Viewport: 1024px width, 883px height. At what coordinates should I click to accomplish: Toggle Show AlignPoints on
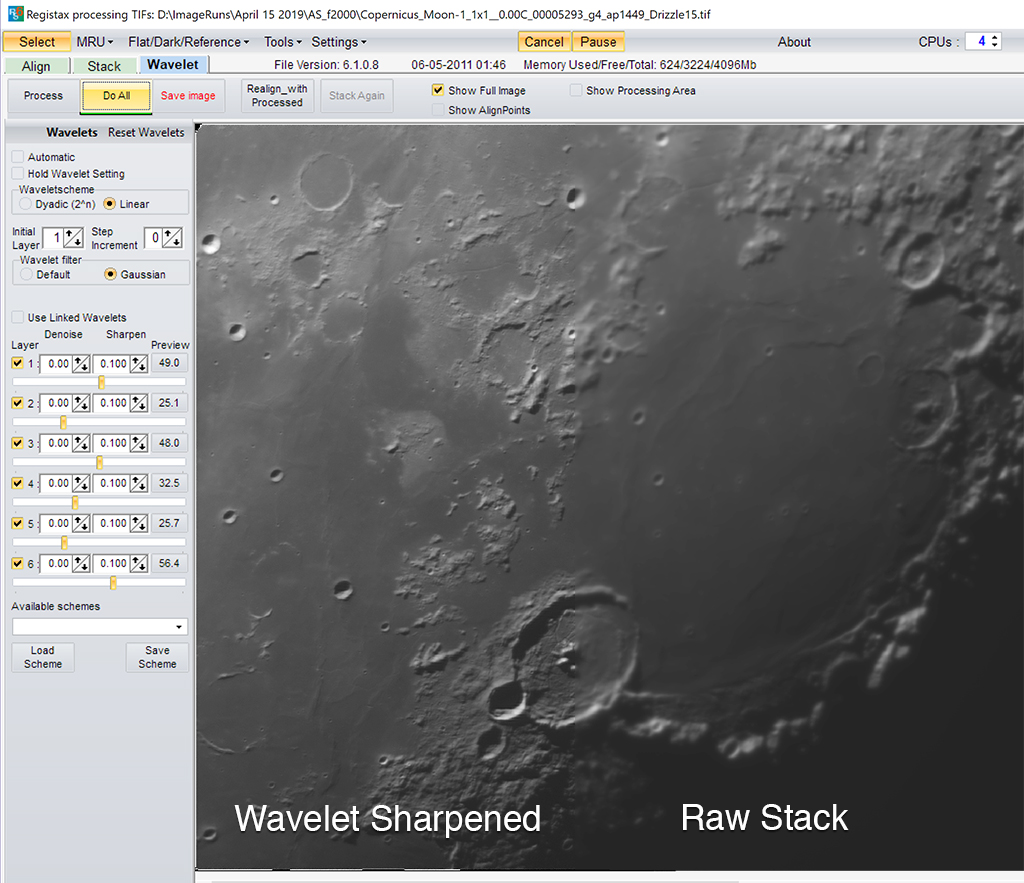(437, 110)
